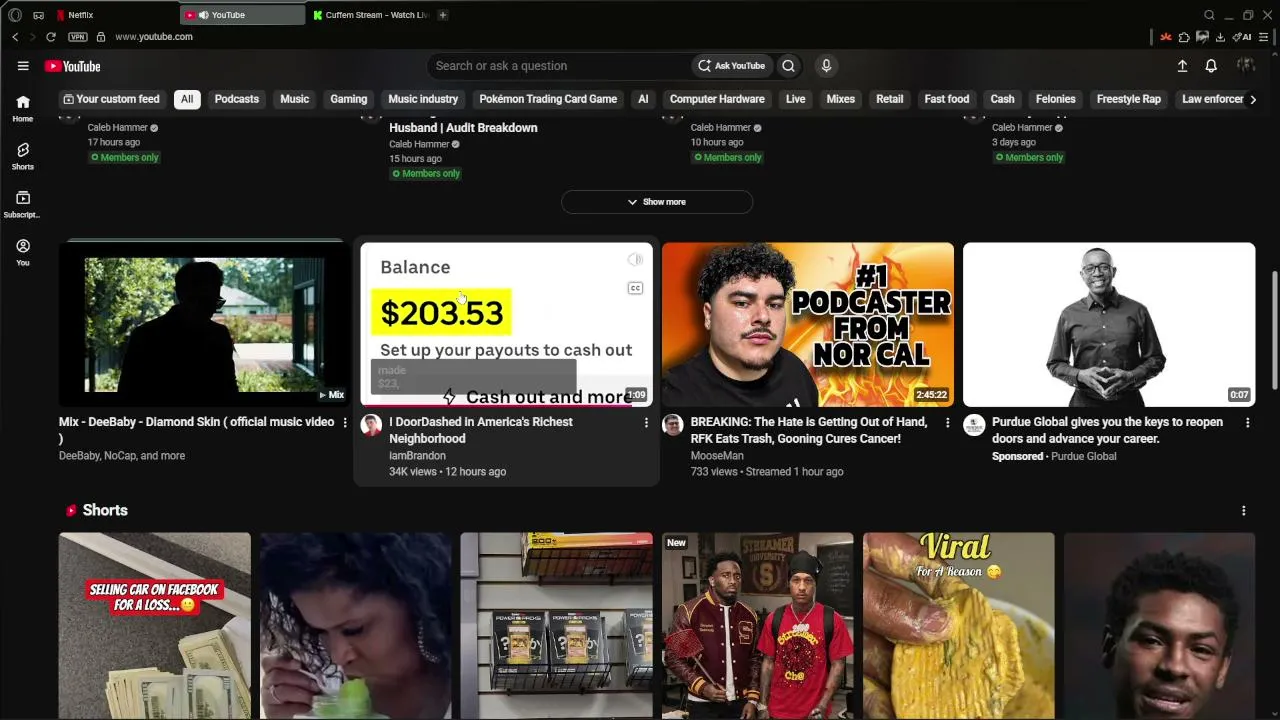Toggle the VPN badge in address bar
This screenshot has height=720, width=1280.
click(x=77, y=37)
